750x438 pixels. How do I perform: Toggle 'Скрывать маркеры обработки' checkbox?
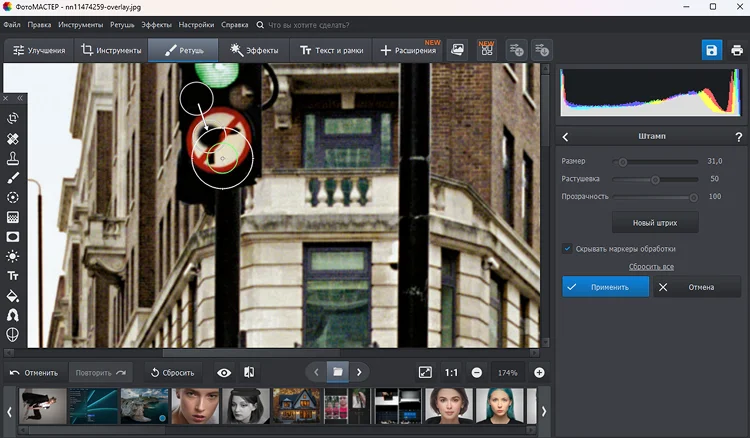(x=567, y=249)
